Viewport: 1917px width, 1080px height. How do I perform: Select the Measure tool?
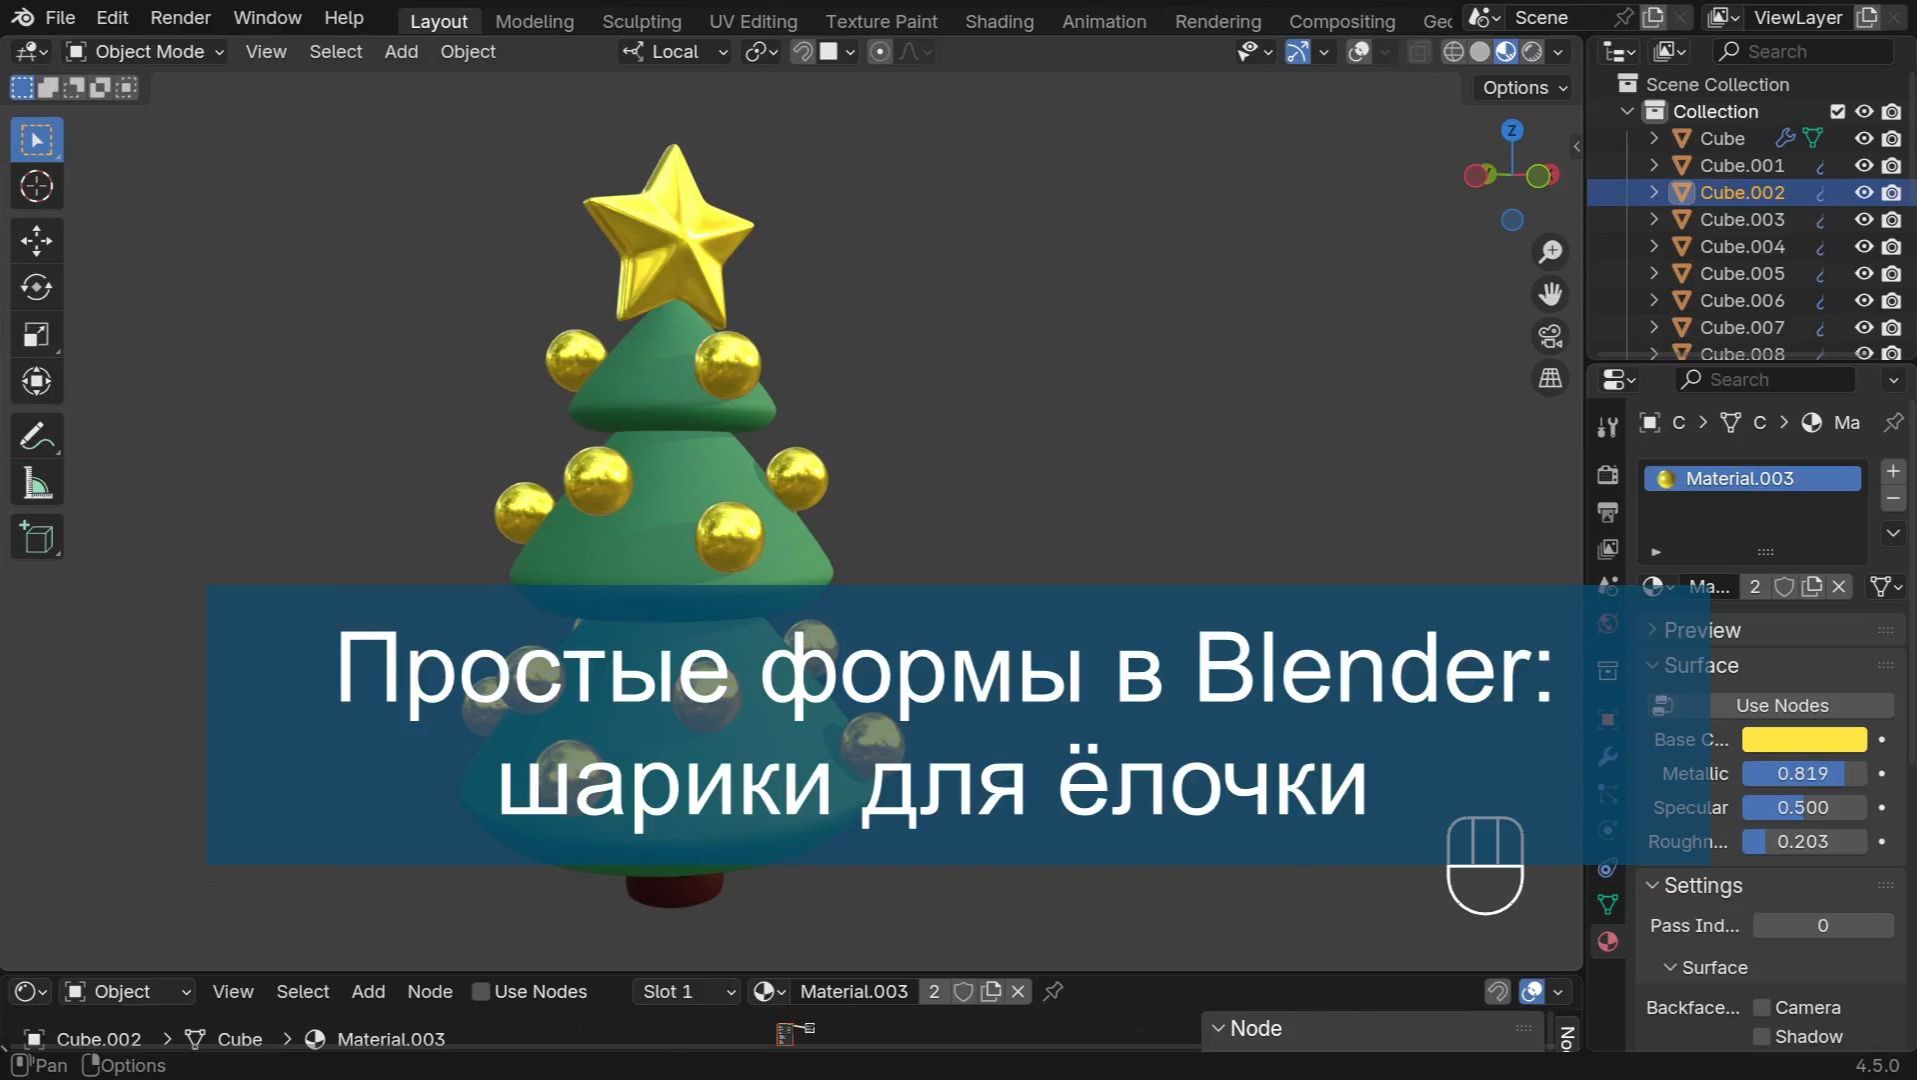point(36,482)
